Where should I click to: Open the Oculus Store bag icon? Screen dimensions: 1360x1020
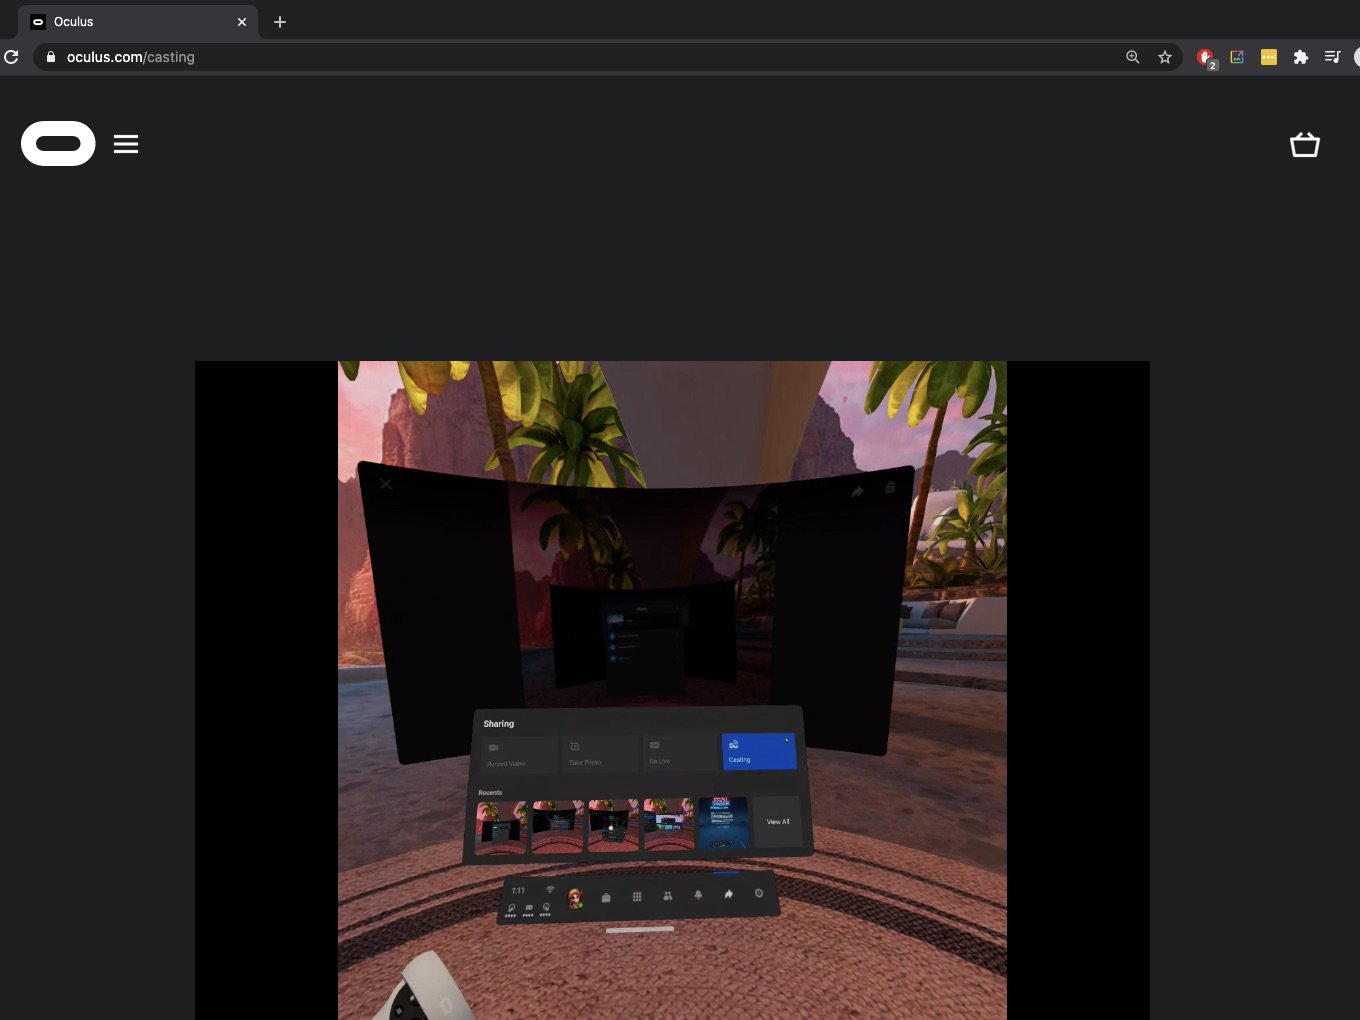tap(606, 896)
